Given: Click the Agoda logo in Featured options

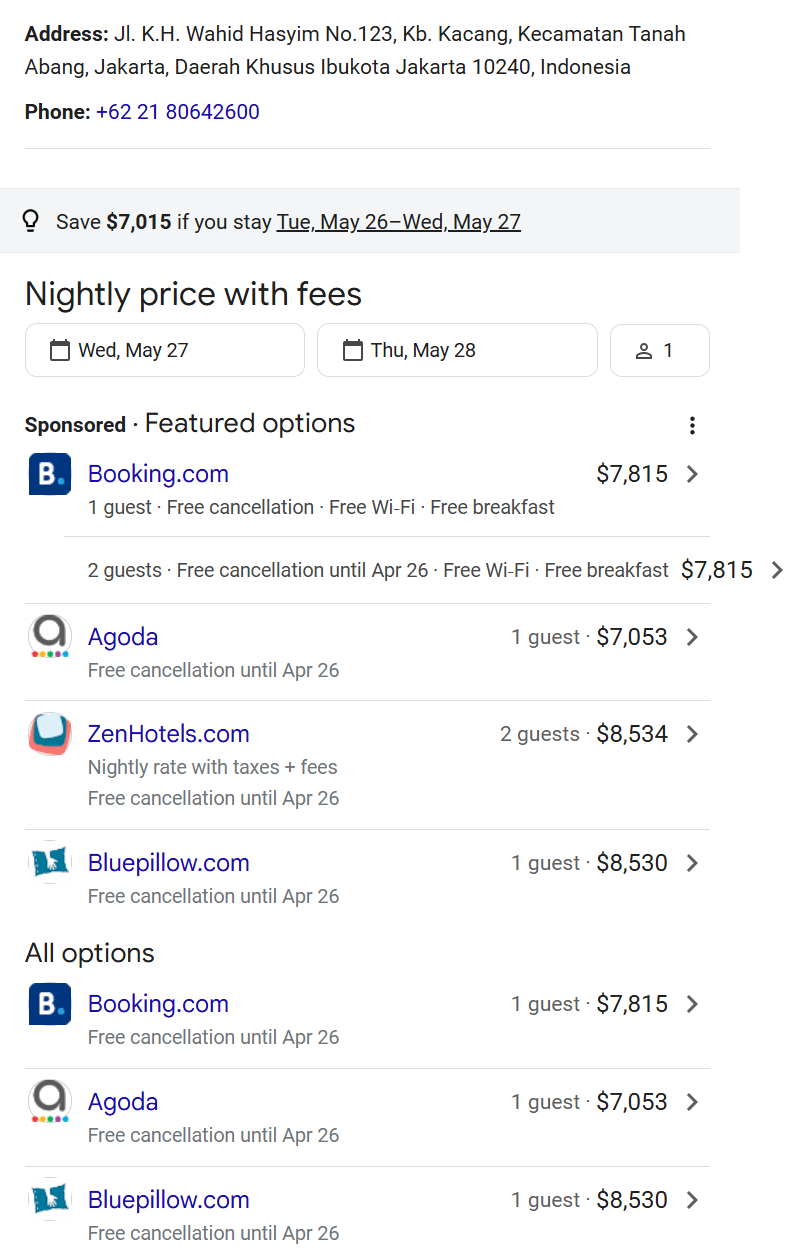Looking at the screenshot, I should 49,637.
